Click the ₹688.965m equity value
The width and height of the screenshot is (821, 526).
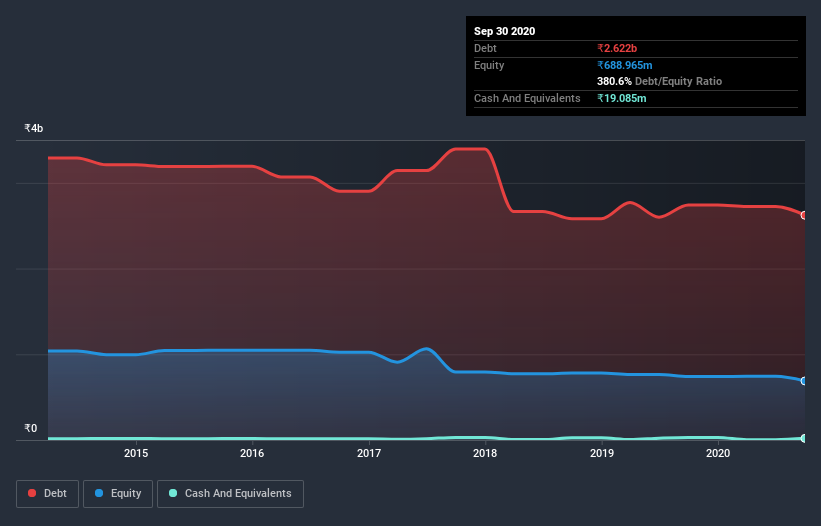tap(625, 65)
